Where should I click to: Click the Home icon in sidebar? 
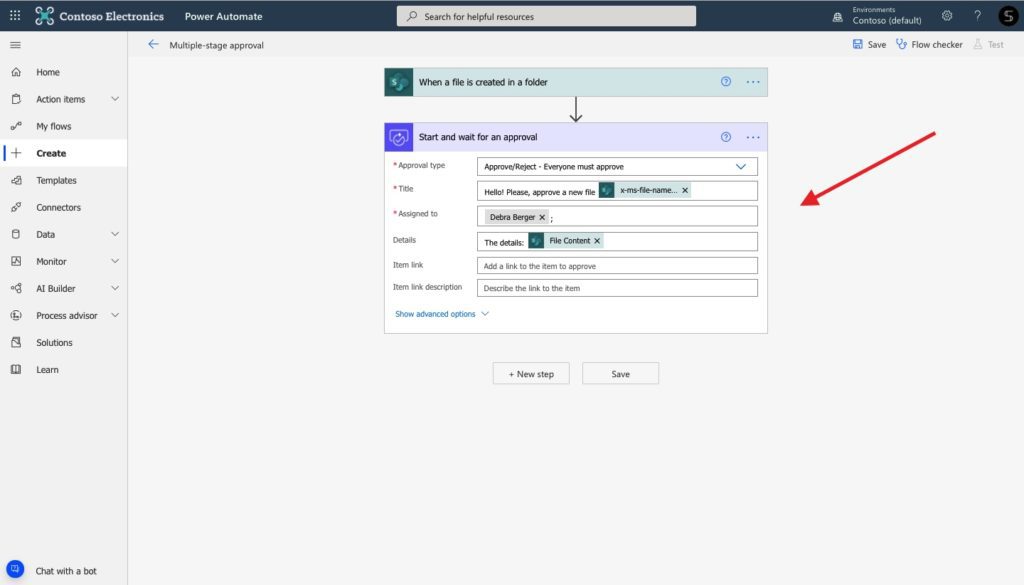click(x=16, y=72)
